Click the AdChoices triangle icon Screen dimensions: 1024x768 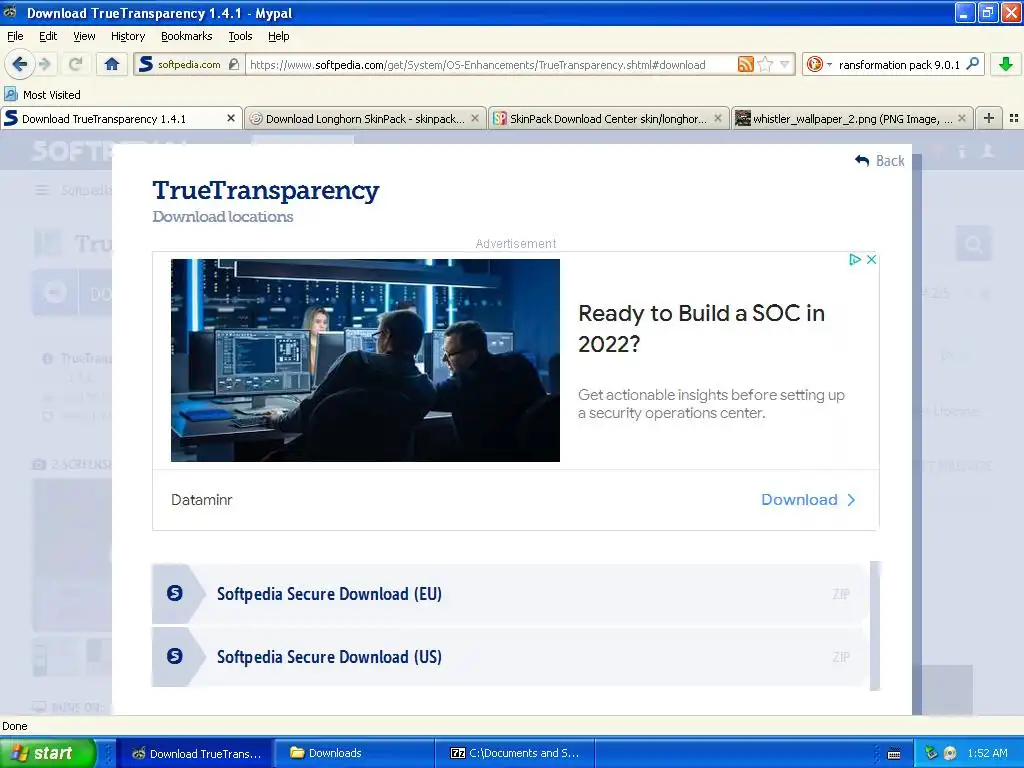(854, 259)
